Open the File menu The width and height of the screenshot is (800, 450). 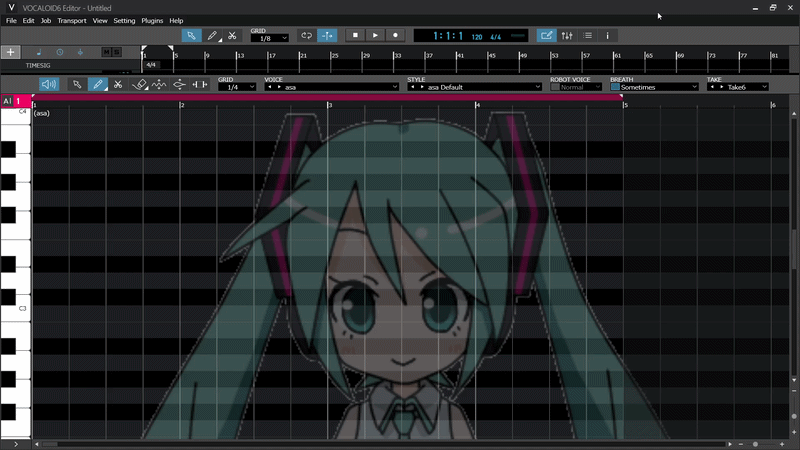pyautogui.click(x=11, y=20)
